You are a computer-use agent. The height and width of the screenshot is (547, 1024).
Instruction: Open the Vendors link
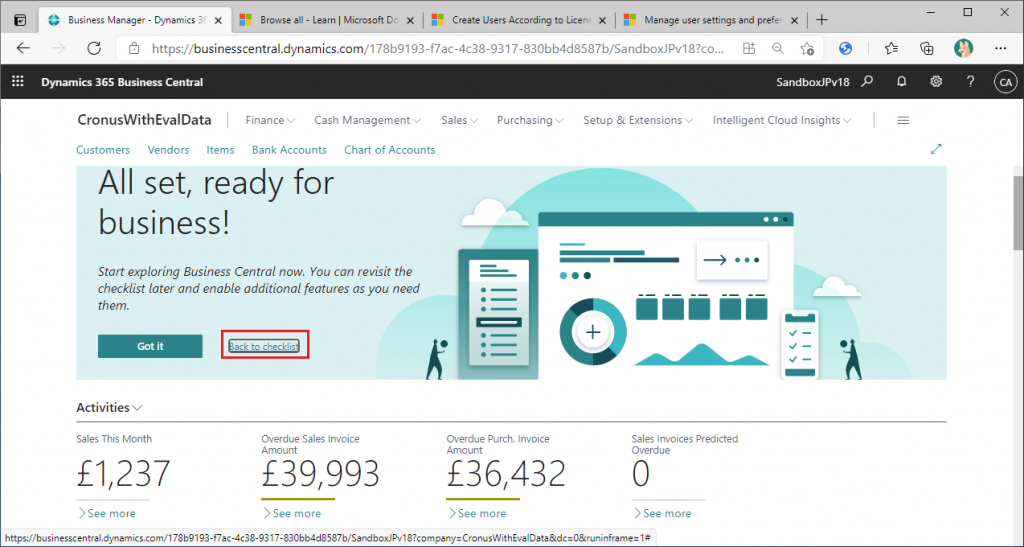[x=168, y=149]
